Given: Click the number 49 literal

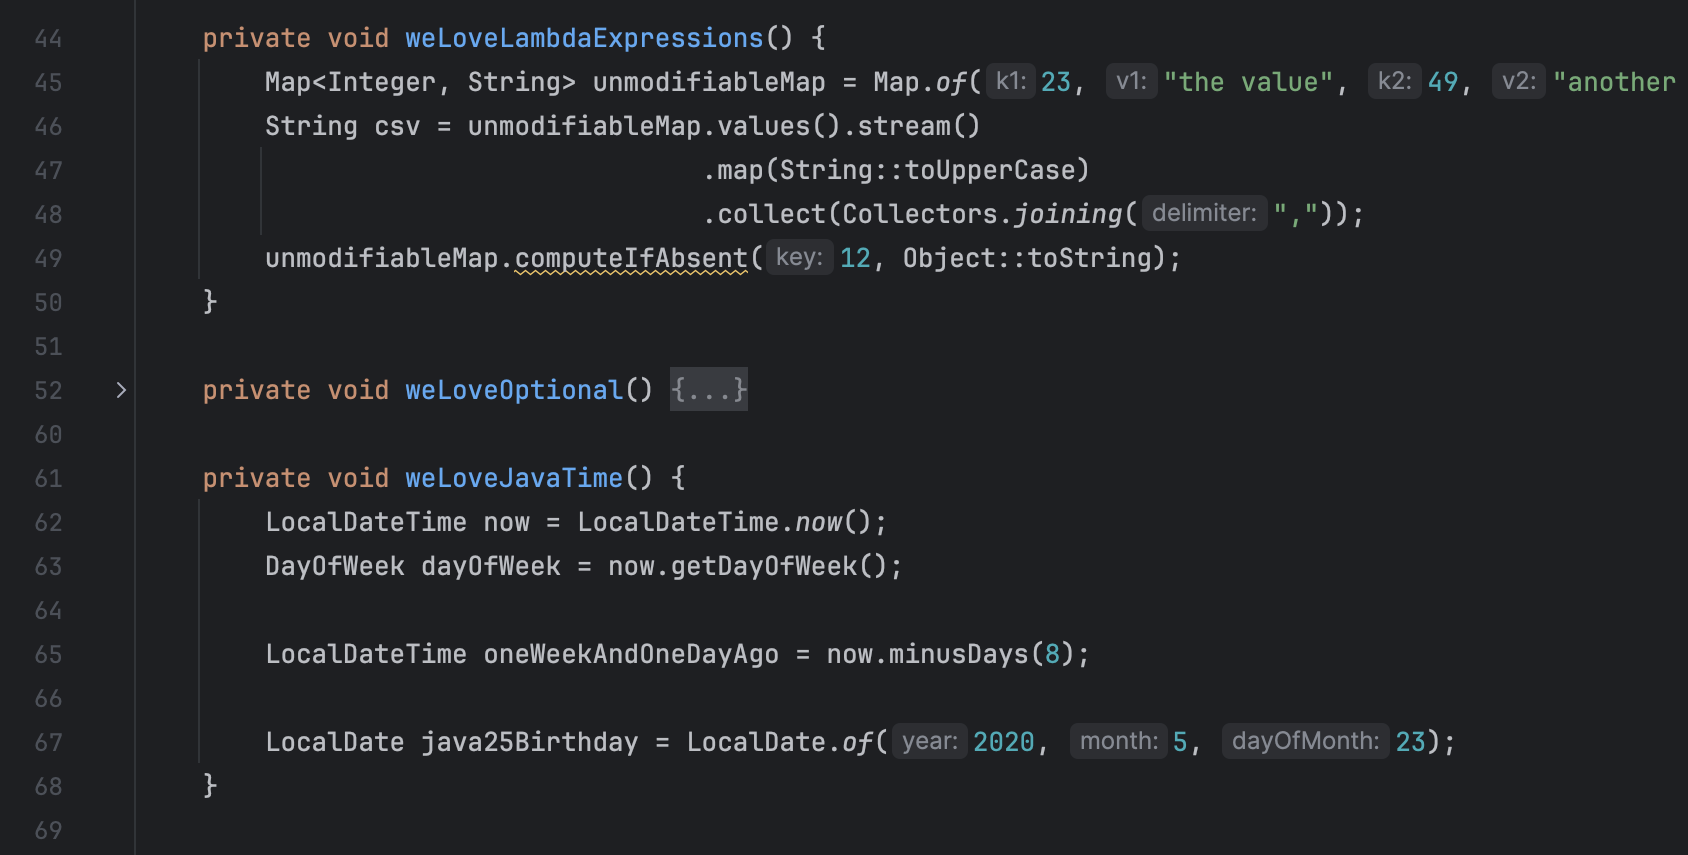Looking at the screenshot, I should tap(1443, 82).
